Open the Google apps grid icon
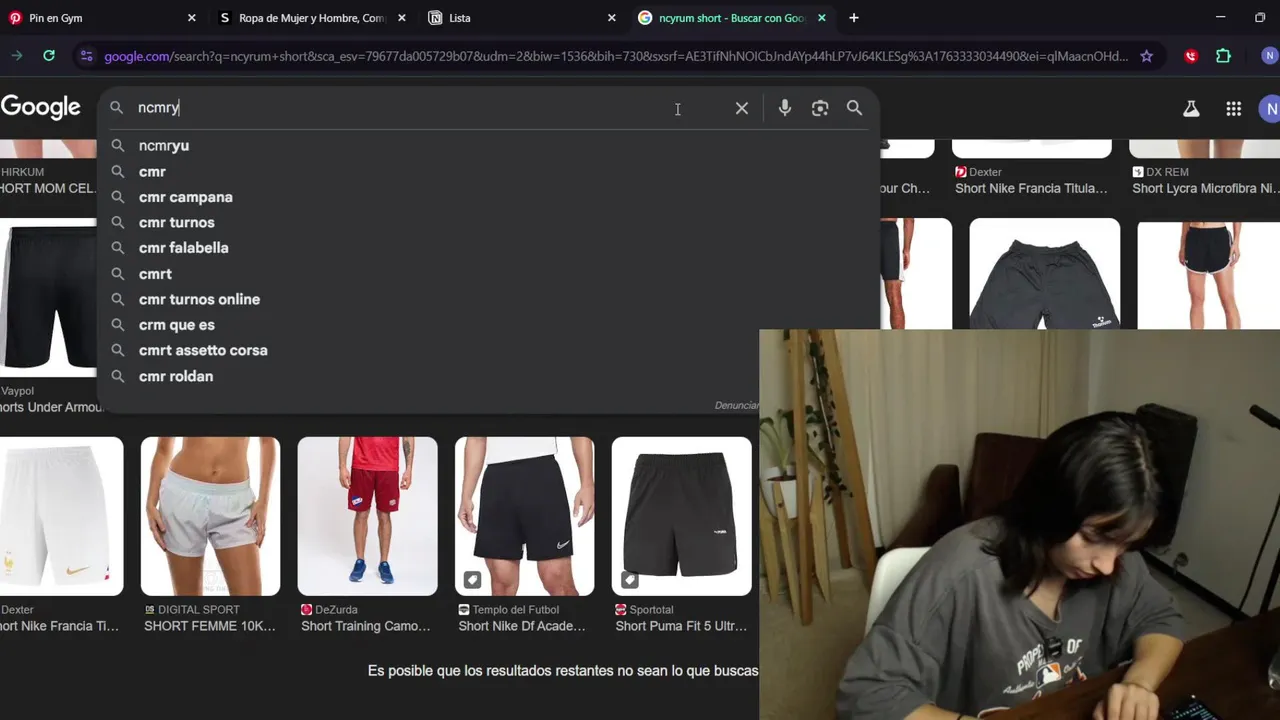1280x720 pixels. pos(1234,108)
